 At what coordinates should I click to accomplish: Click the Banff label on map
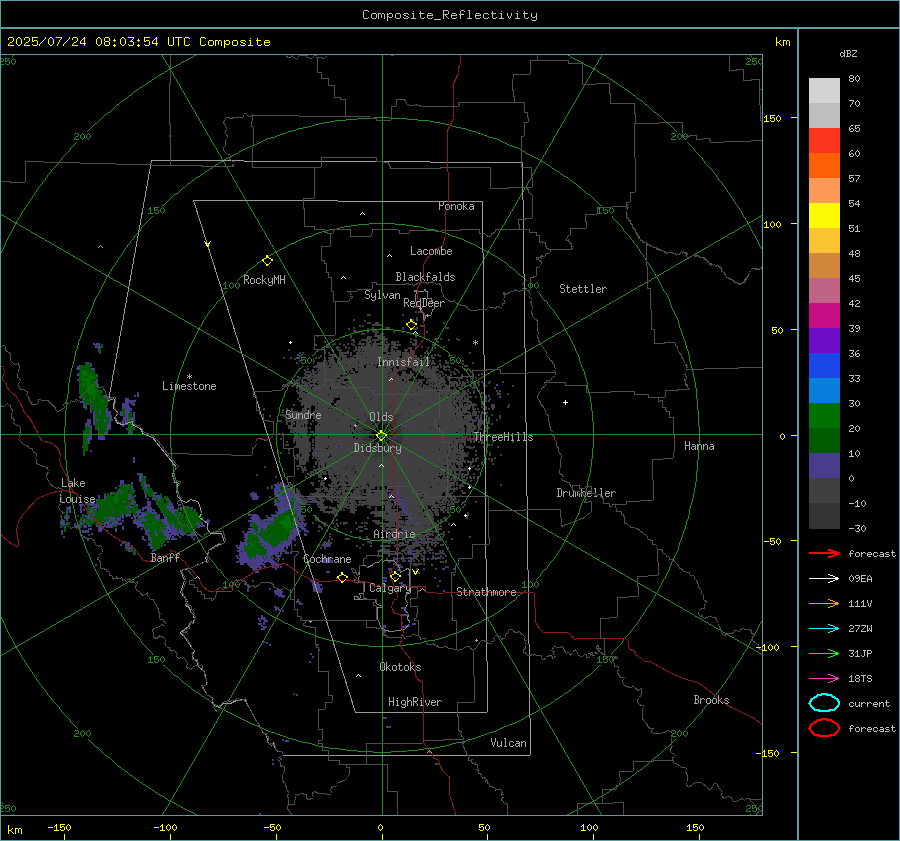point(165,557)
